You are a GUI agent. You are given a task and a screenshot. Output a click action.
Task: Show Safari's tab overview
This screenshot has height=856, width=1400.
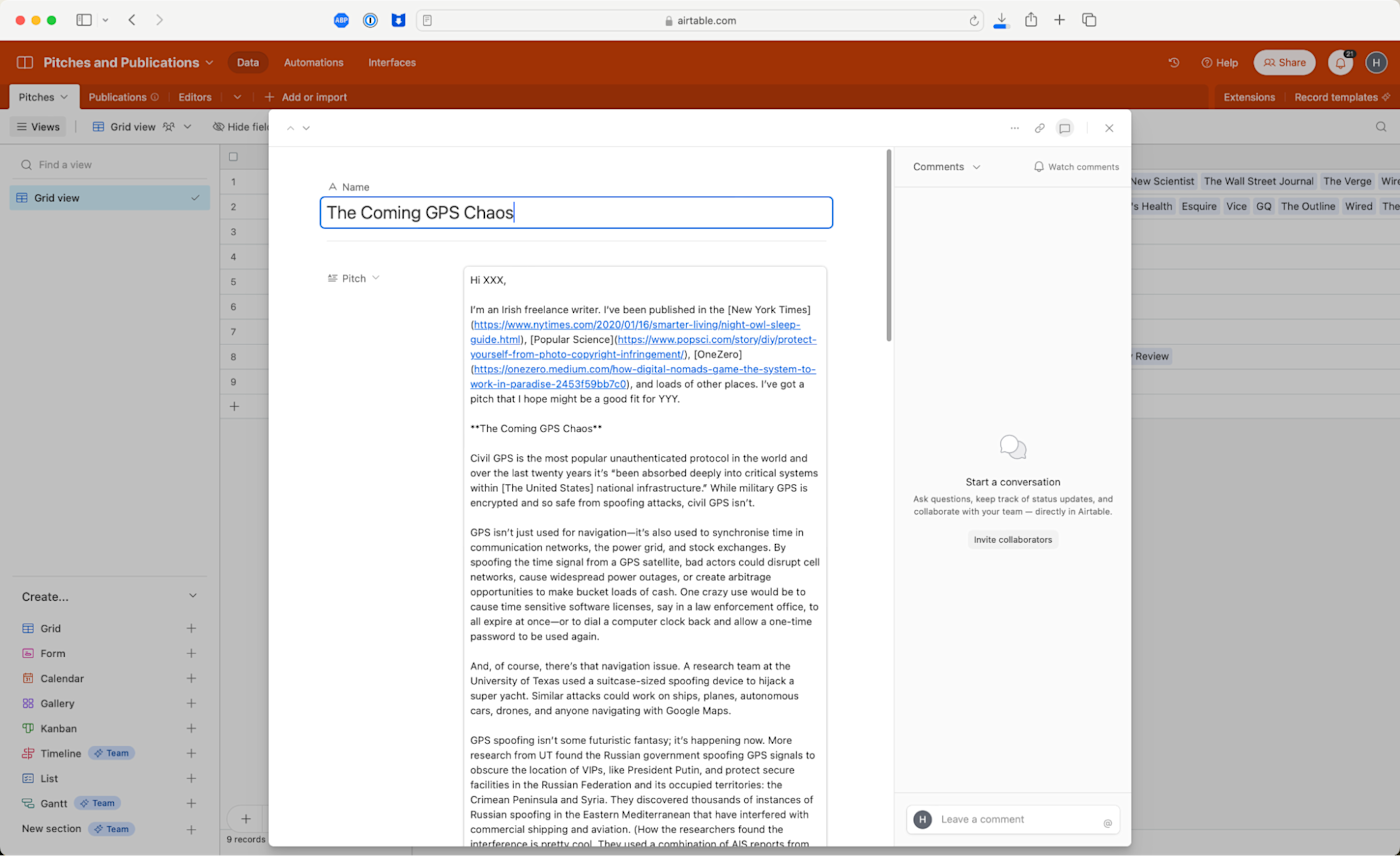point(1090,20)
